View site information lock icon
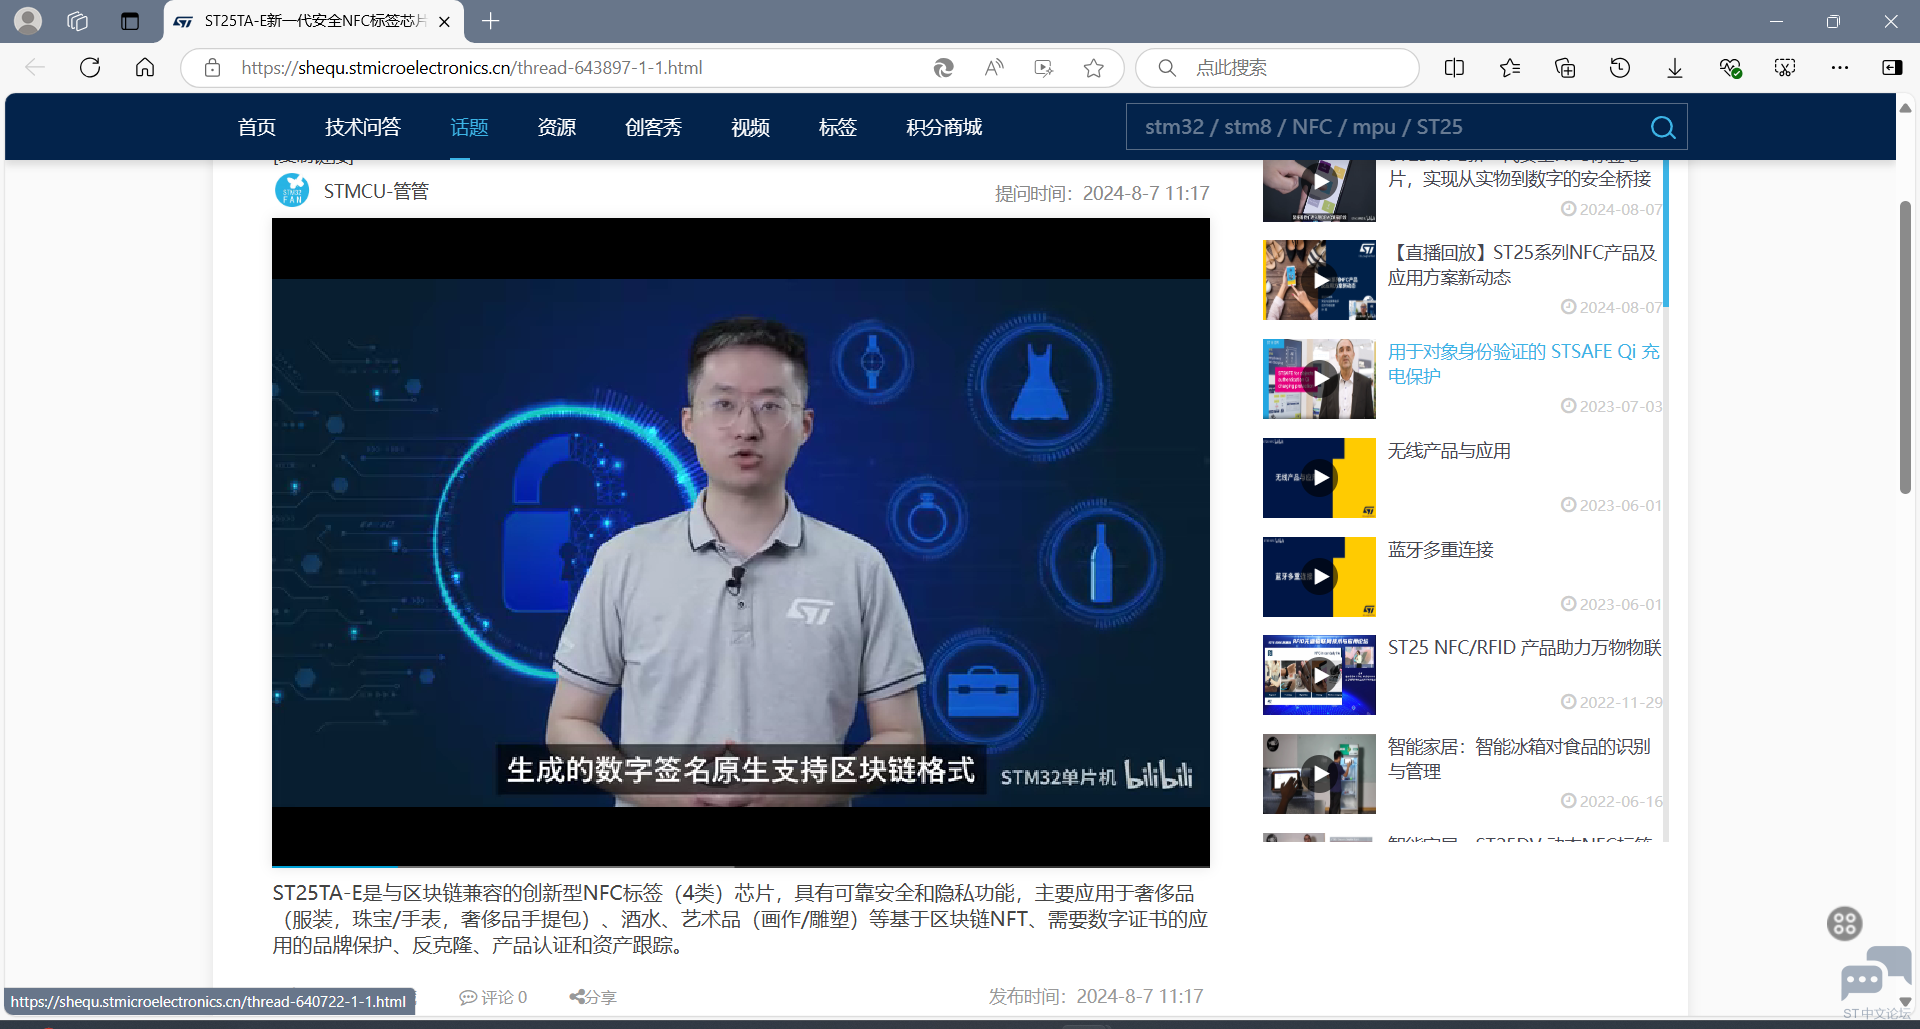Image resolution: width=1920 pixels, height=1029 pixels. pyautogui.click(x=212, y=67)
